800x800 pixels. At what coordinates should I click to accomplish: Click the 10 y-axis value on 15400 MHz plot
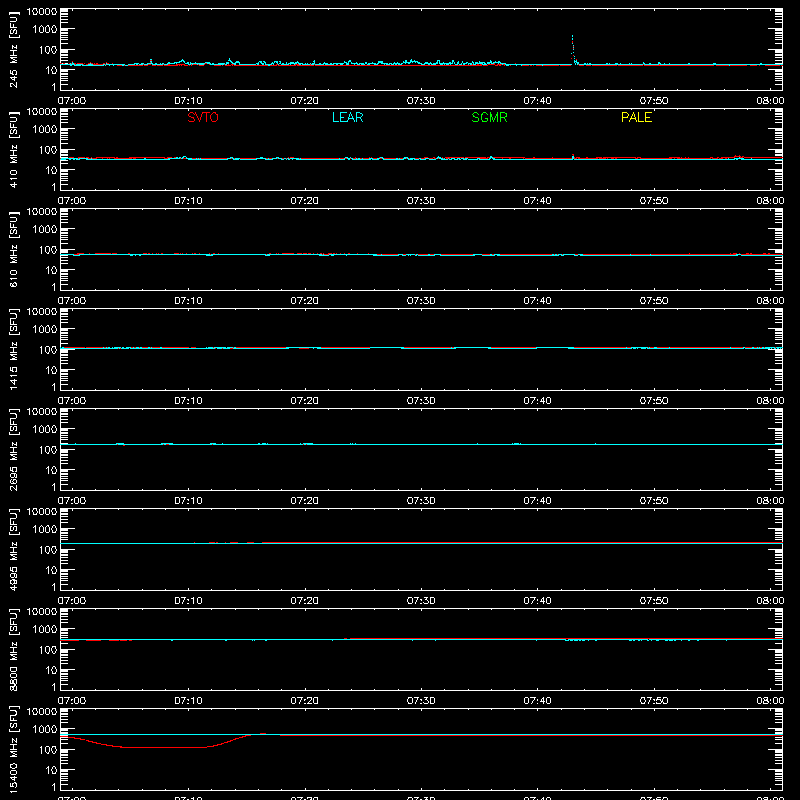click(x=51, y=770)
